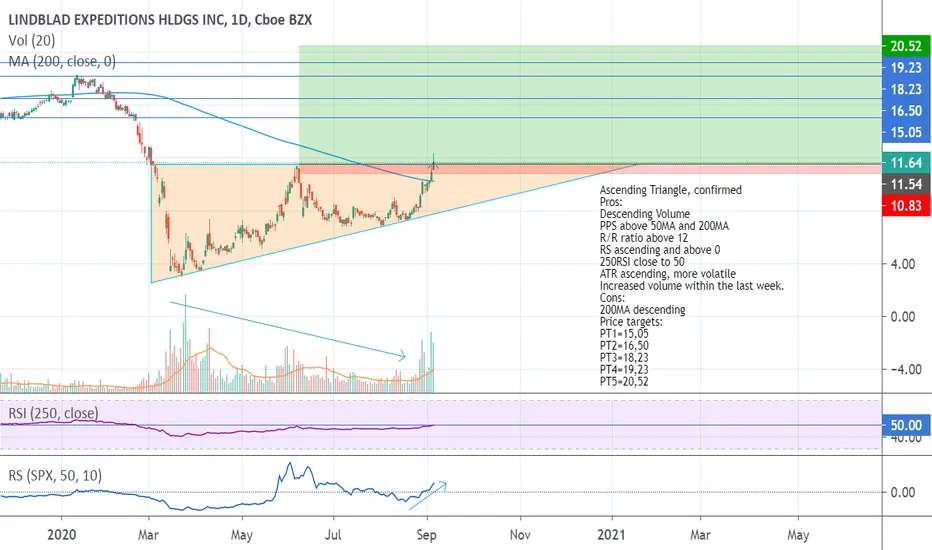Select the MA (200, close, 0) indicator label
The image size is (932, 550).
[62, 61]
